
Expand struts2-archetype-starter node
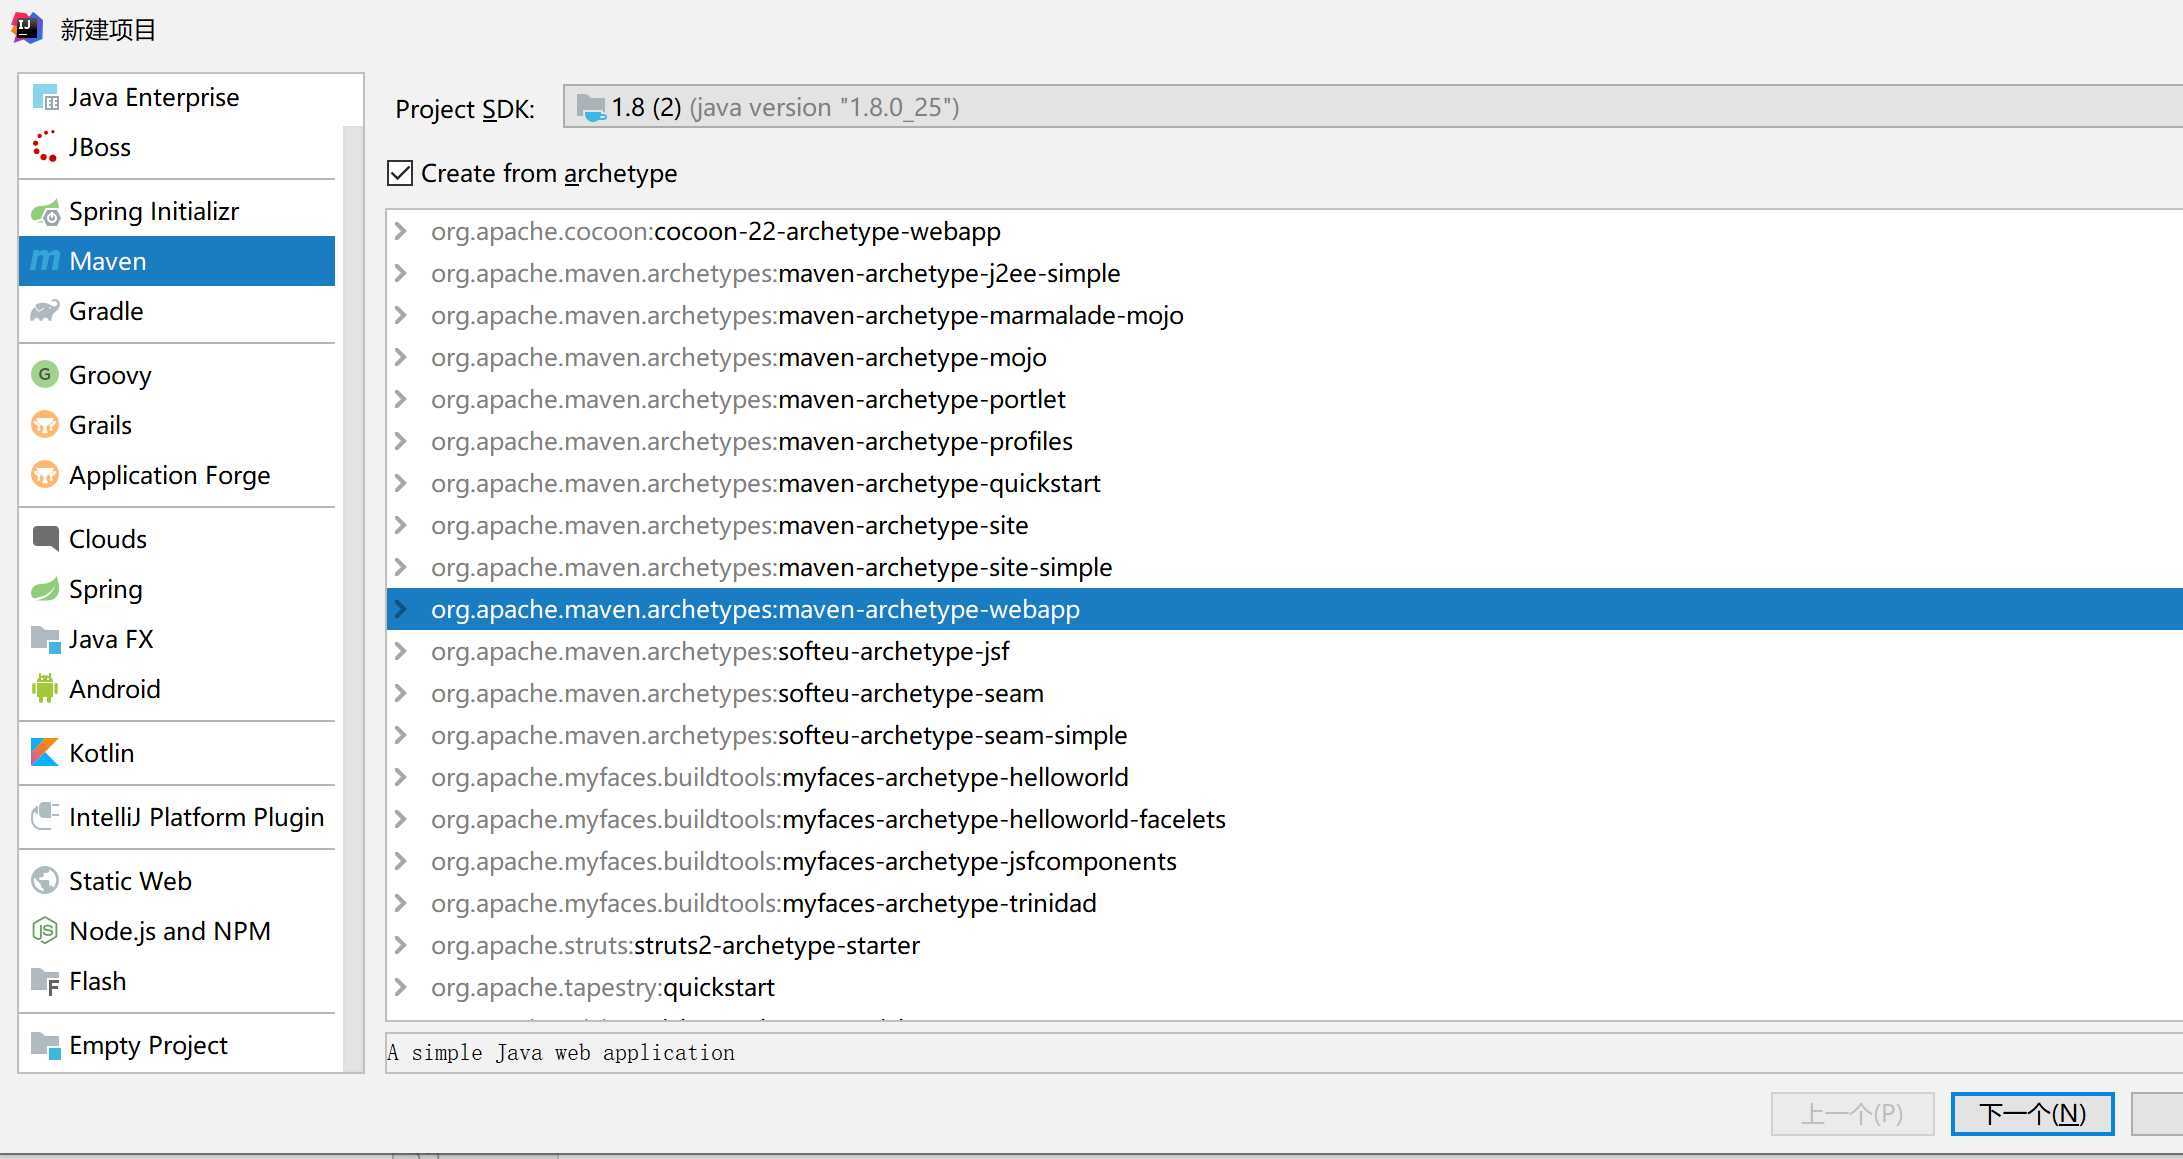pyautogui.click(x=401, y=945)
